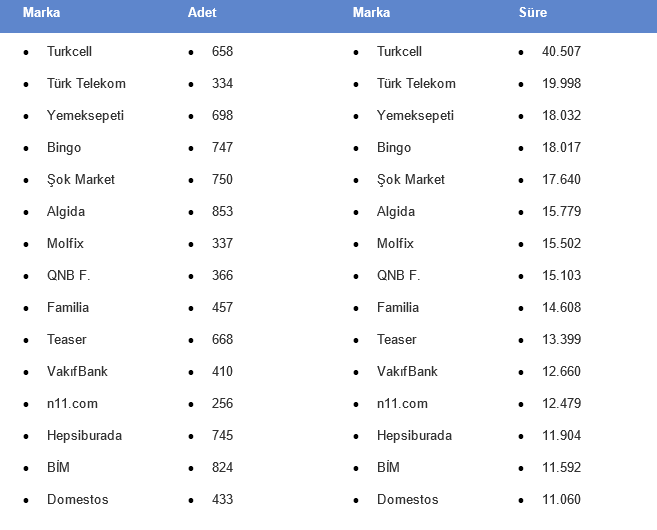
Task: Click the 698 Yemeksepeti count value
Action: coord(222,116)
